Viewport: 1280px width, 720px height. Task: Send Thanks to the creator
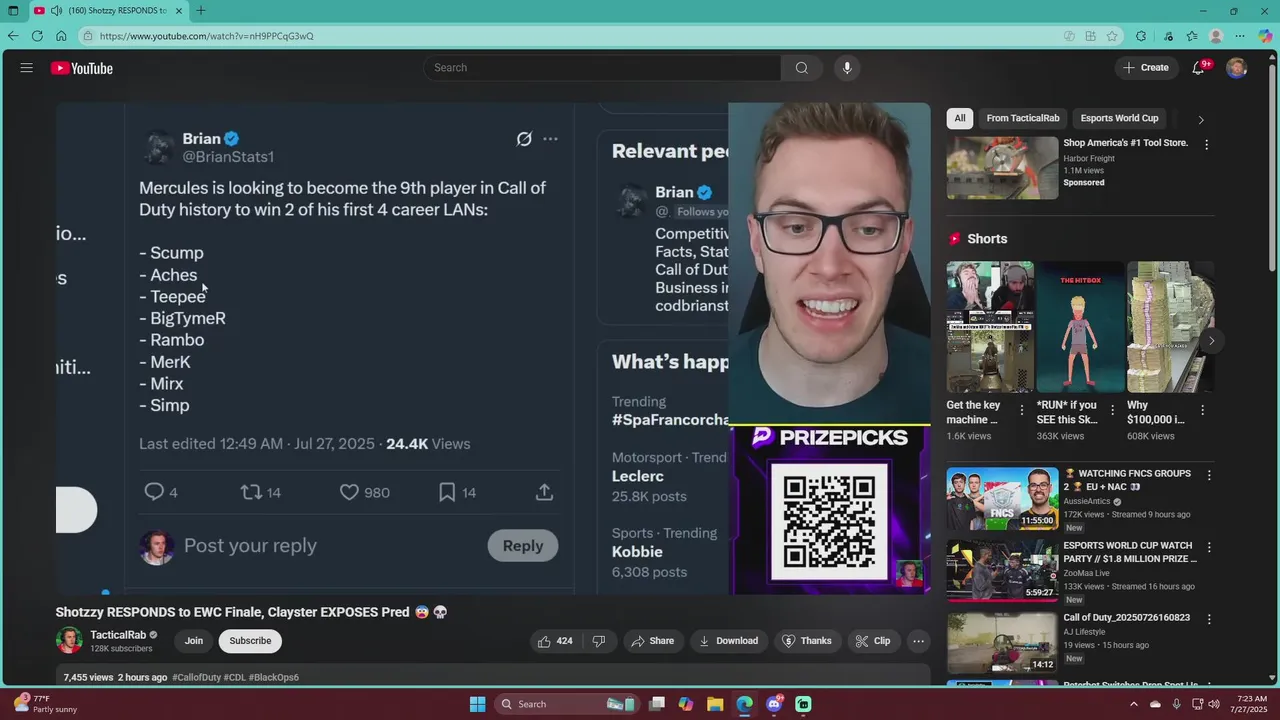806,641
